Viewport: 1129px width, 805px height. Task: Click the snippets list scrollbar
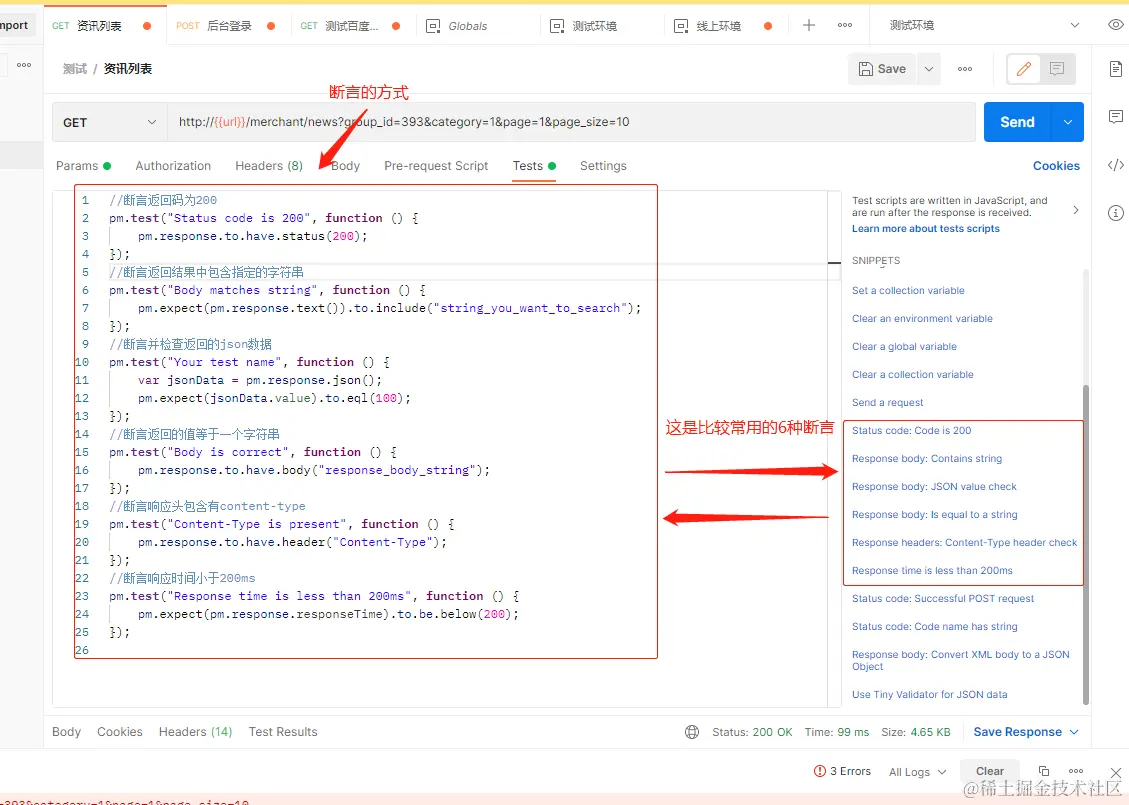coord(1086,544)
